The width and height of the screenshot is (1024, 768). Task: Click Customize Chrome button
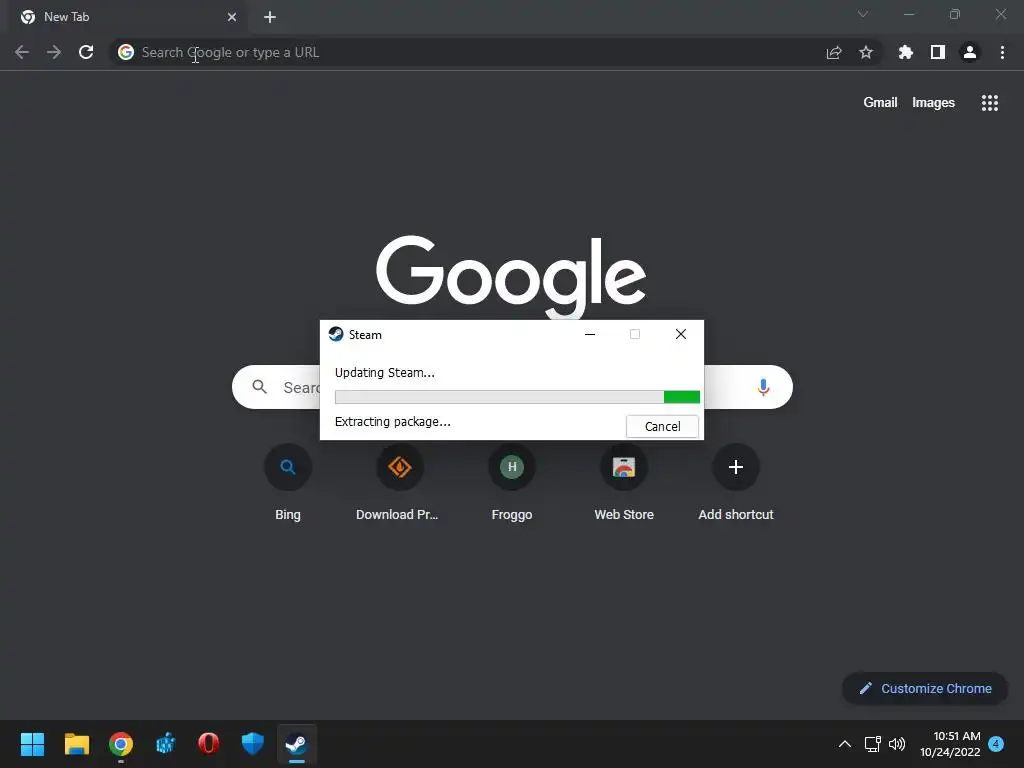925,688
